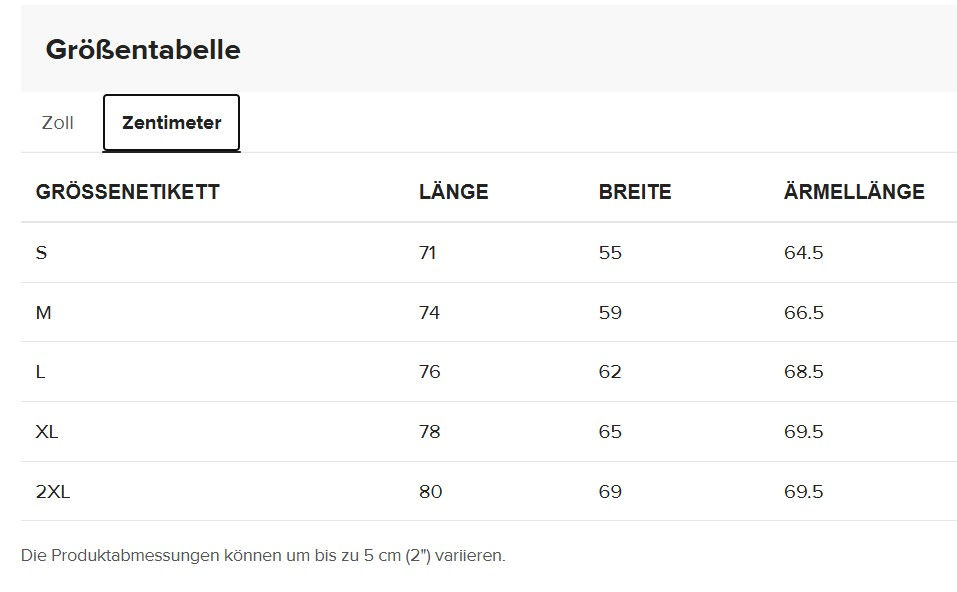Click the length value 78
This screenshot has height=592, width=957.
430,431
